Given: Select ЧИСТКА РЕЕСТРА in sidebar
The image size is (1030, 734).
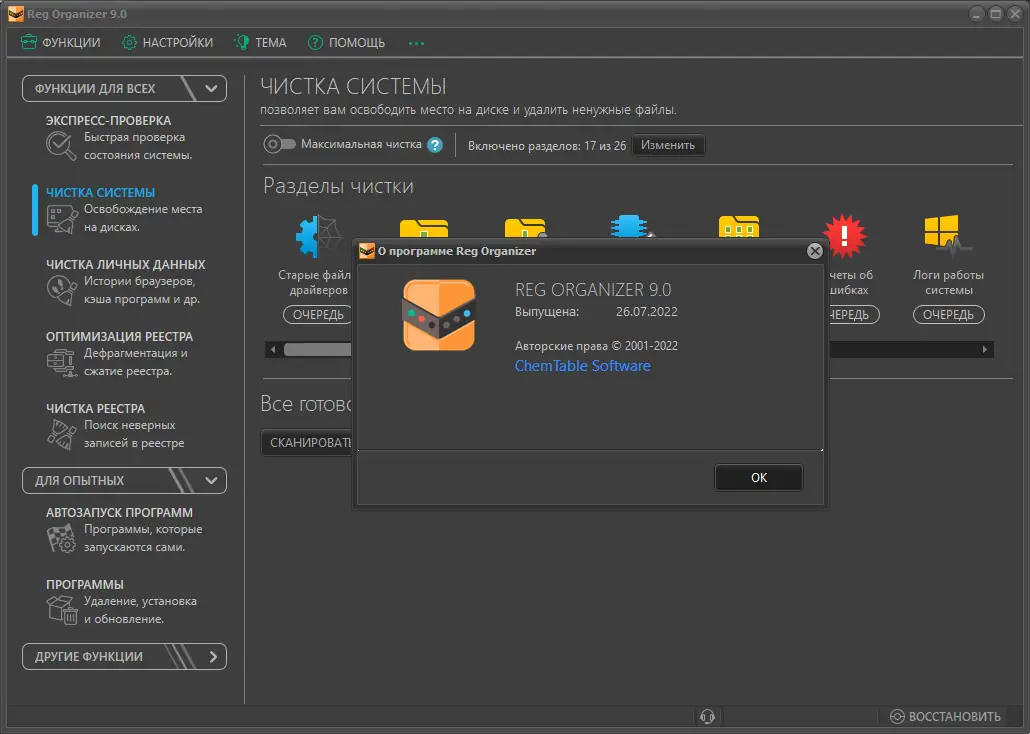Looking at the screenshot, I should [x=95, y=409].
